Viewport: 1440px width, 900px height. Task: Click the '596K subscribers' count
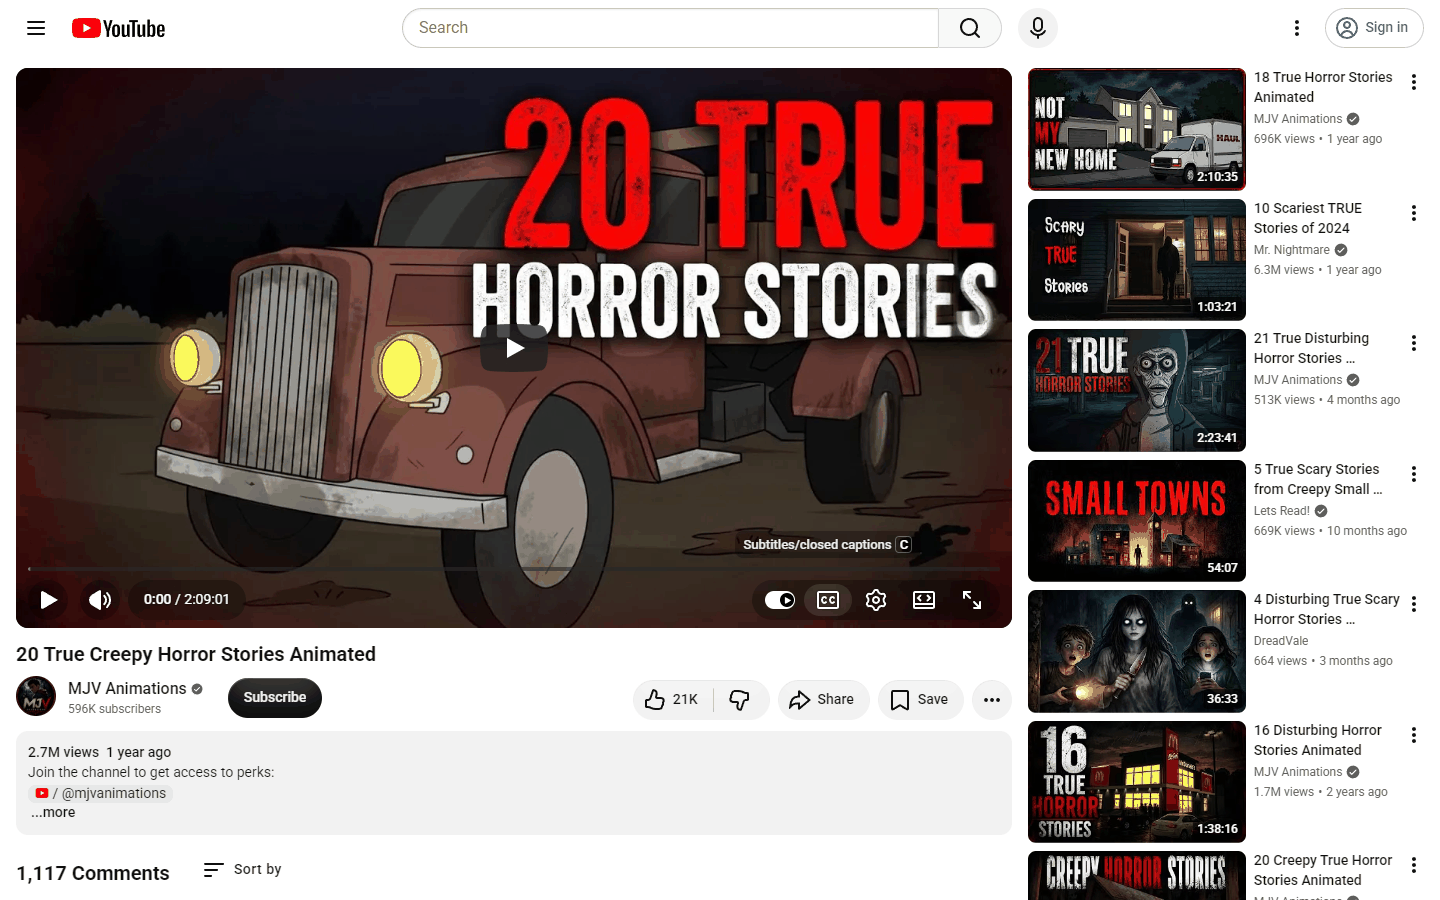pos(114,709)
